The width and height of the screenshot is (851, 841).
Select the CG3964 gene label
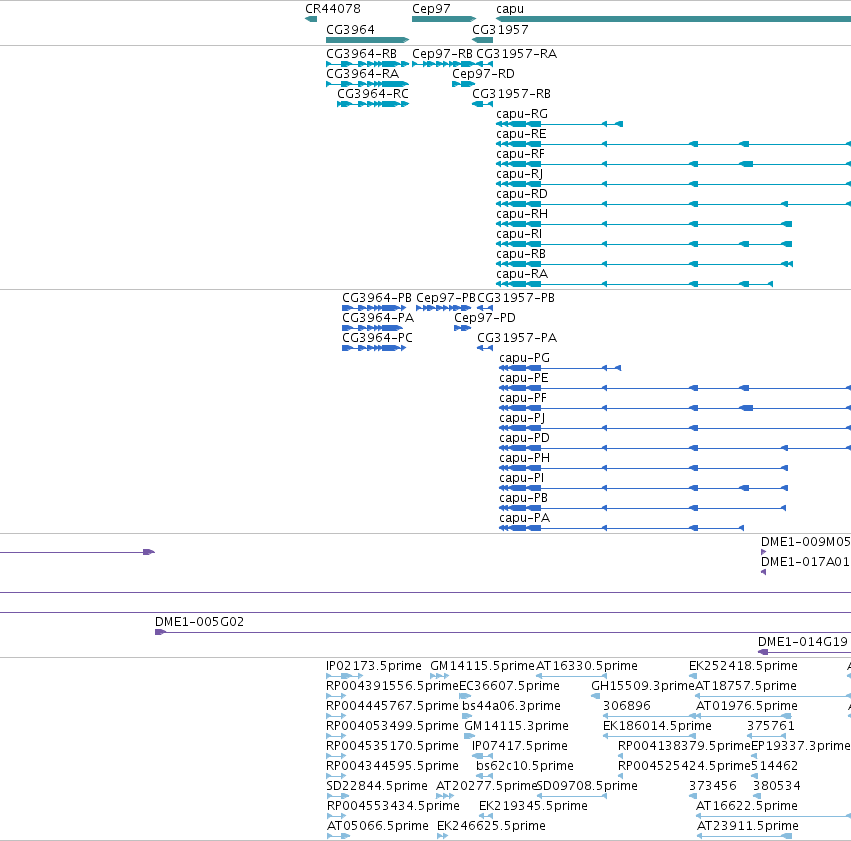(350, 29)
